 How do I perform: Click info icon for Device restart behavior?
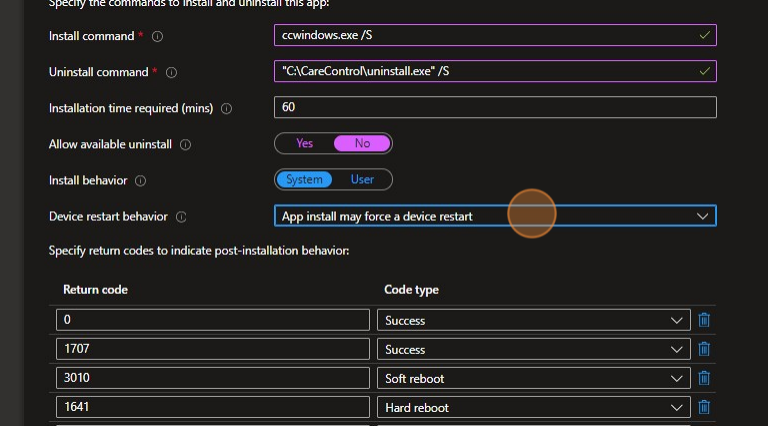[x=181, y=217]
